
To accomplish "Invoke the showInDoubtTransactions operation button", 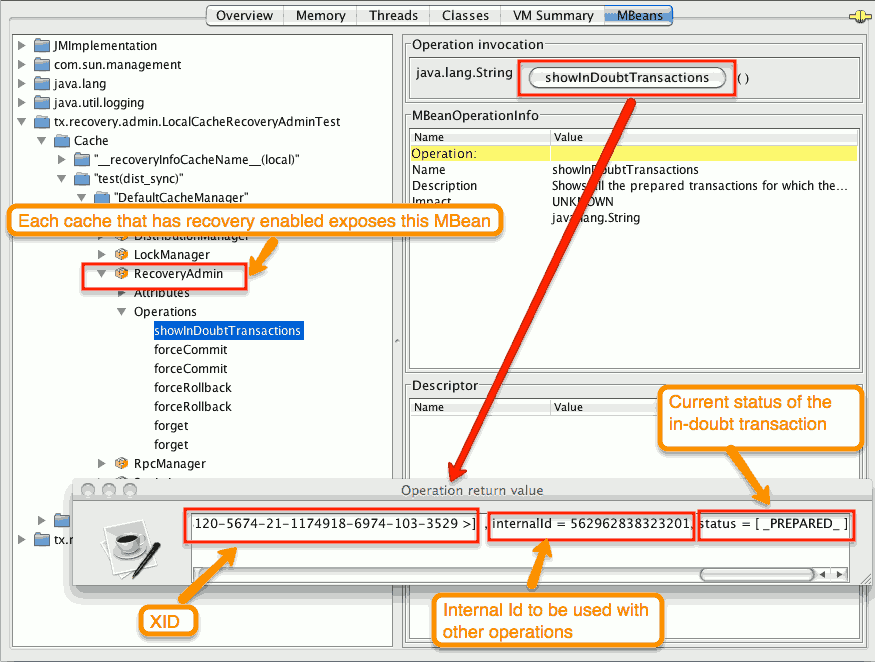I will pos(627,78).
